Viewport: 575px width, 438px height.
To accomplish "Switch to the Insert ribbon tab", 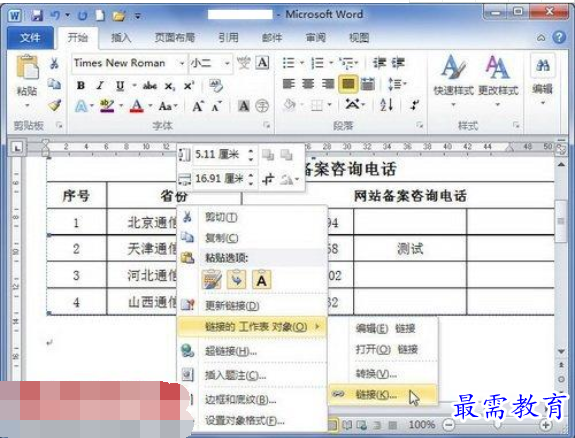I will click(121, 37).
